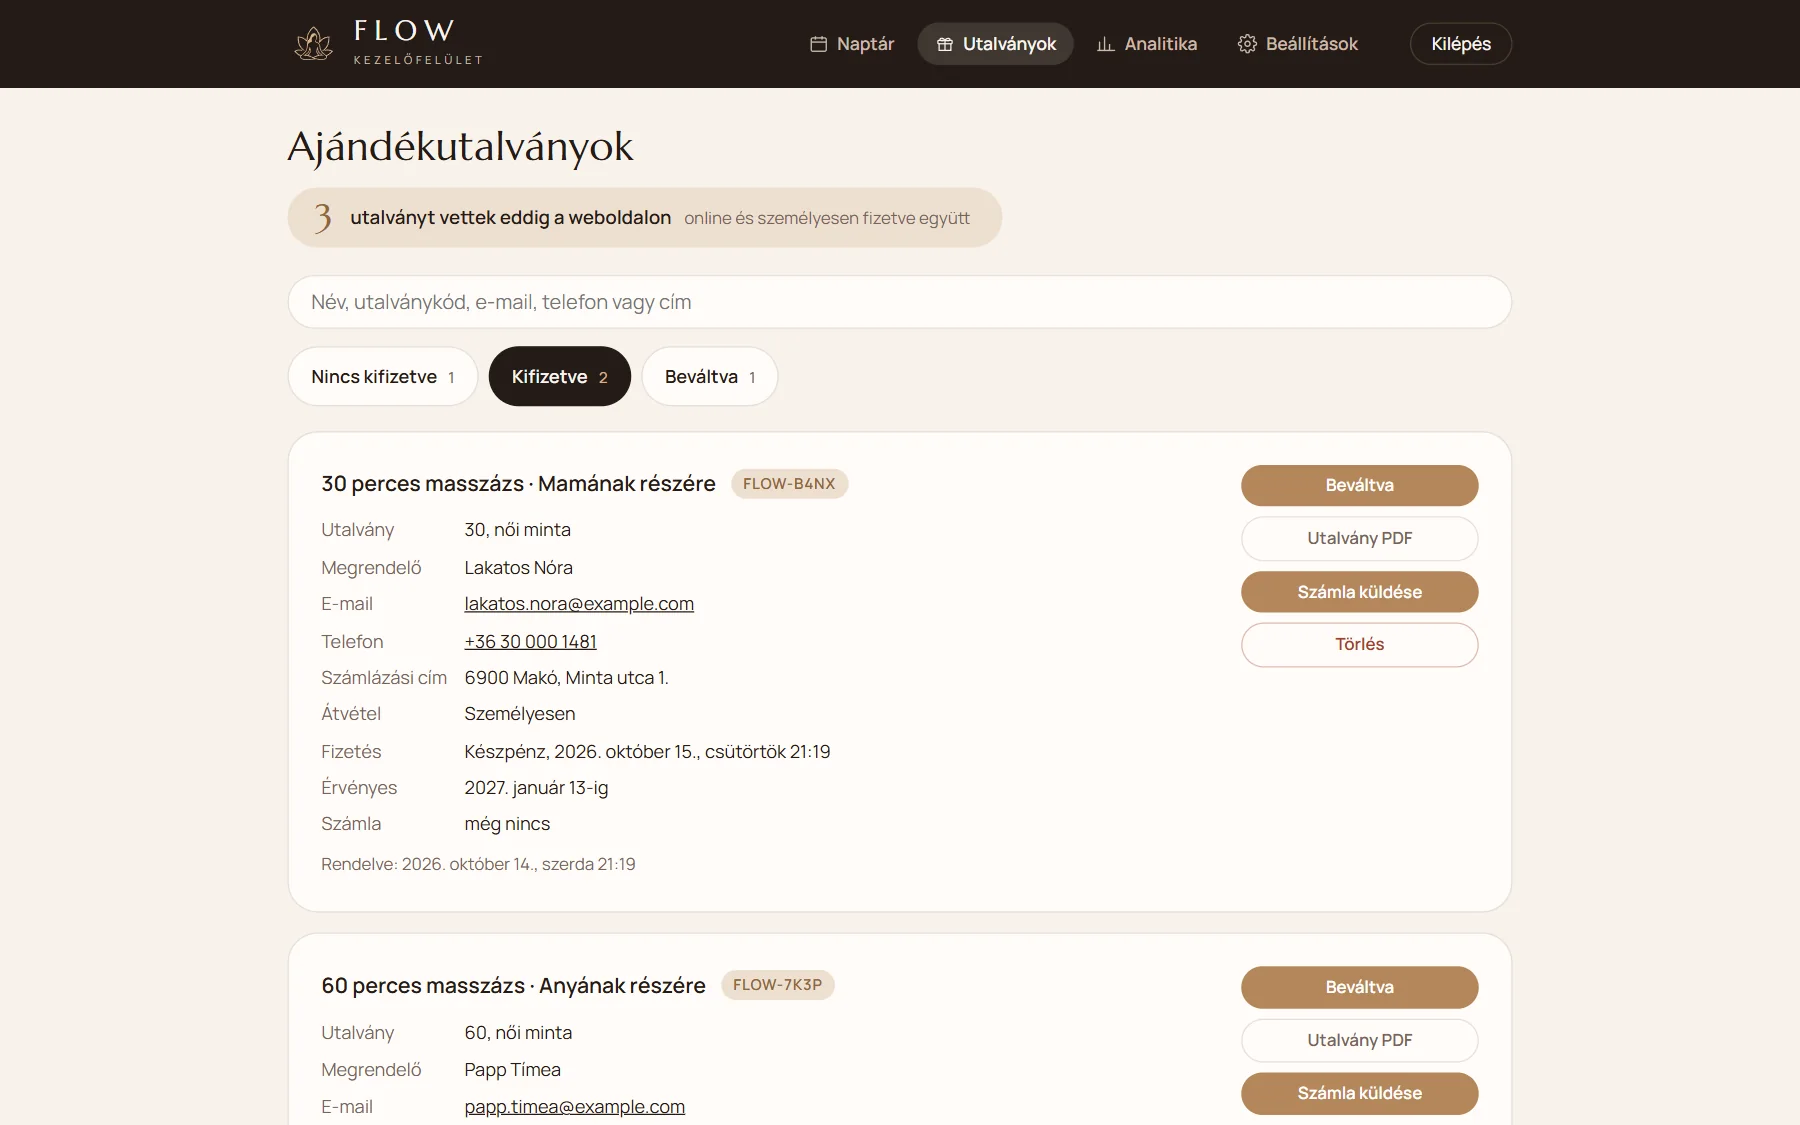This screenshot has width=1800, height=1125.
Task: Click the title 60 perces masszázs · Anyának részére
Action: click(x=513, y=986)
